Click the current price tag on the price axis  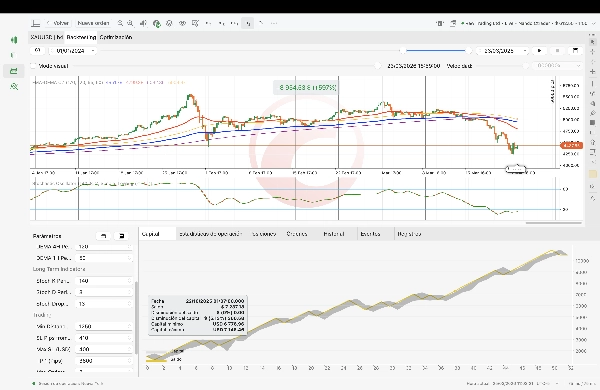coord(571,145)
